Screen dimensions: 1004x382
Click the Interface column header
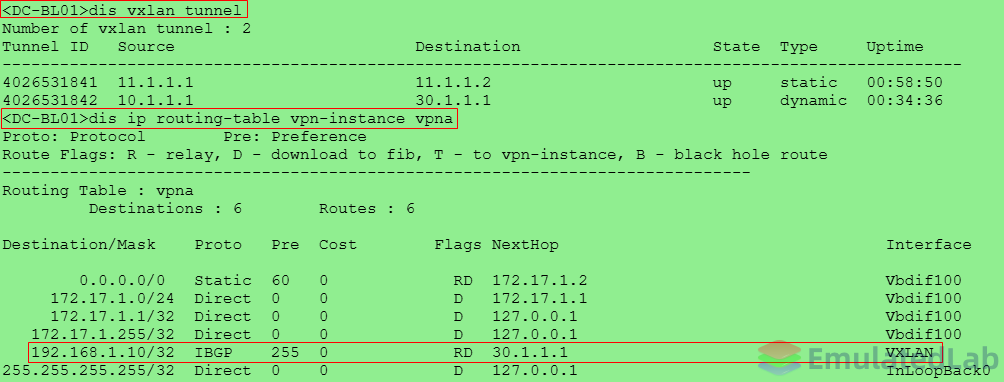pyautogui.click(x=928, y=244)
